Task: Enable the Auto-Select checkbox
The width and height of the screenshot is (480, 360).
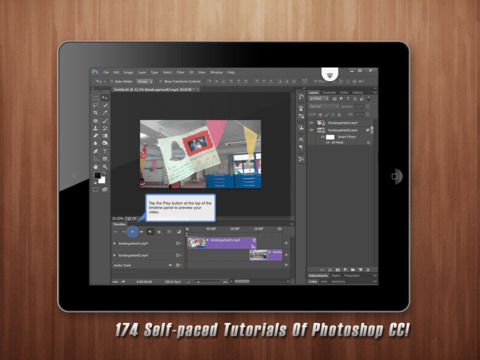Action: [112, 81]
